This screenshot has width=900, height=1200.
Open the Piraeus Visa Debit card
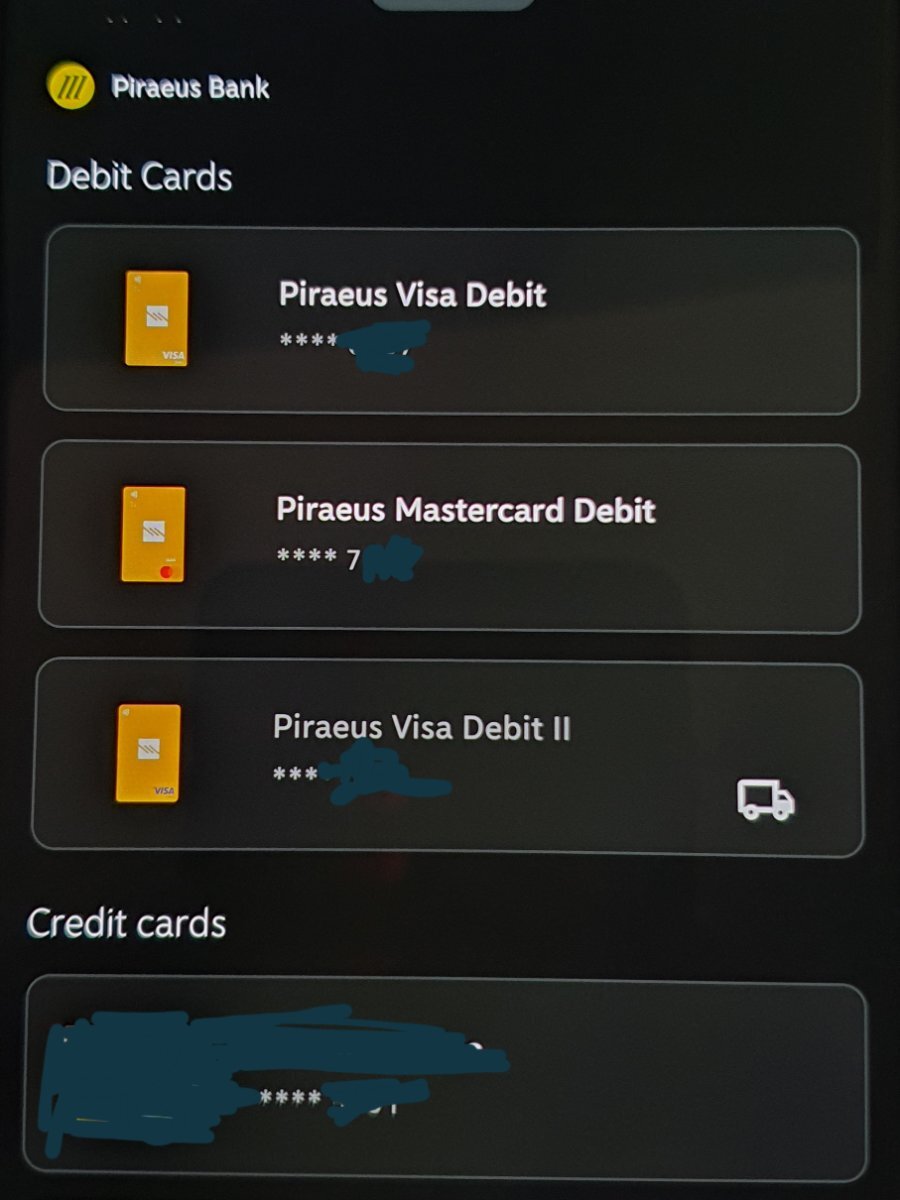point(452,320)
